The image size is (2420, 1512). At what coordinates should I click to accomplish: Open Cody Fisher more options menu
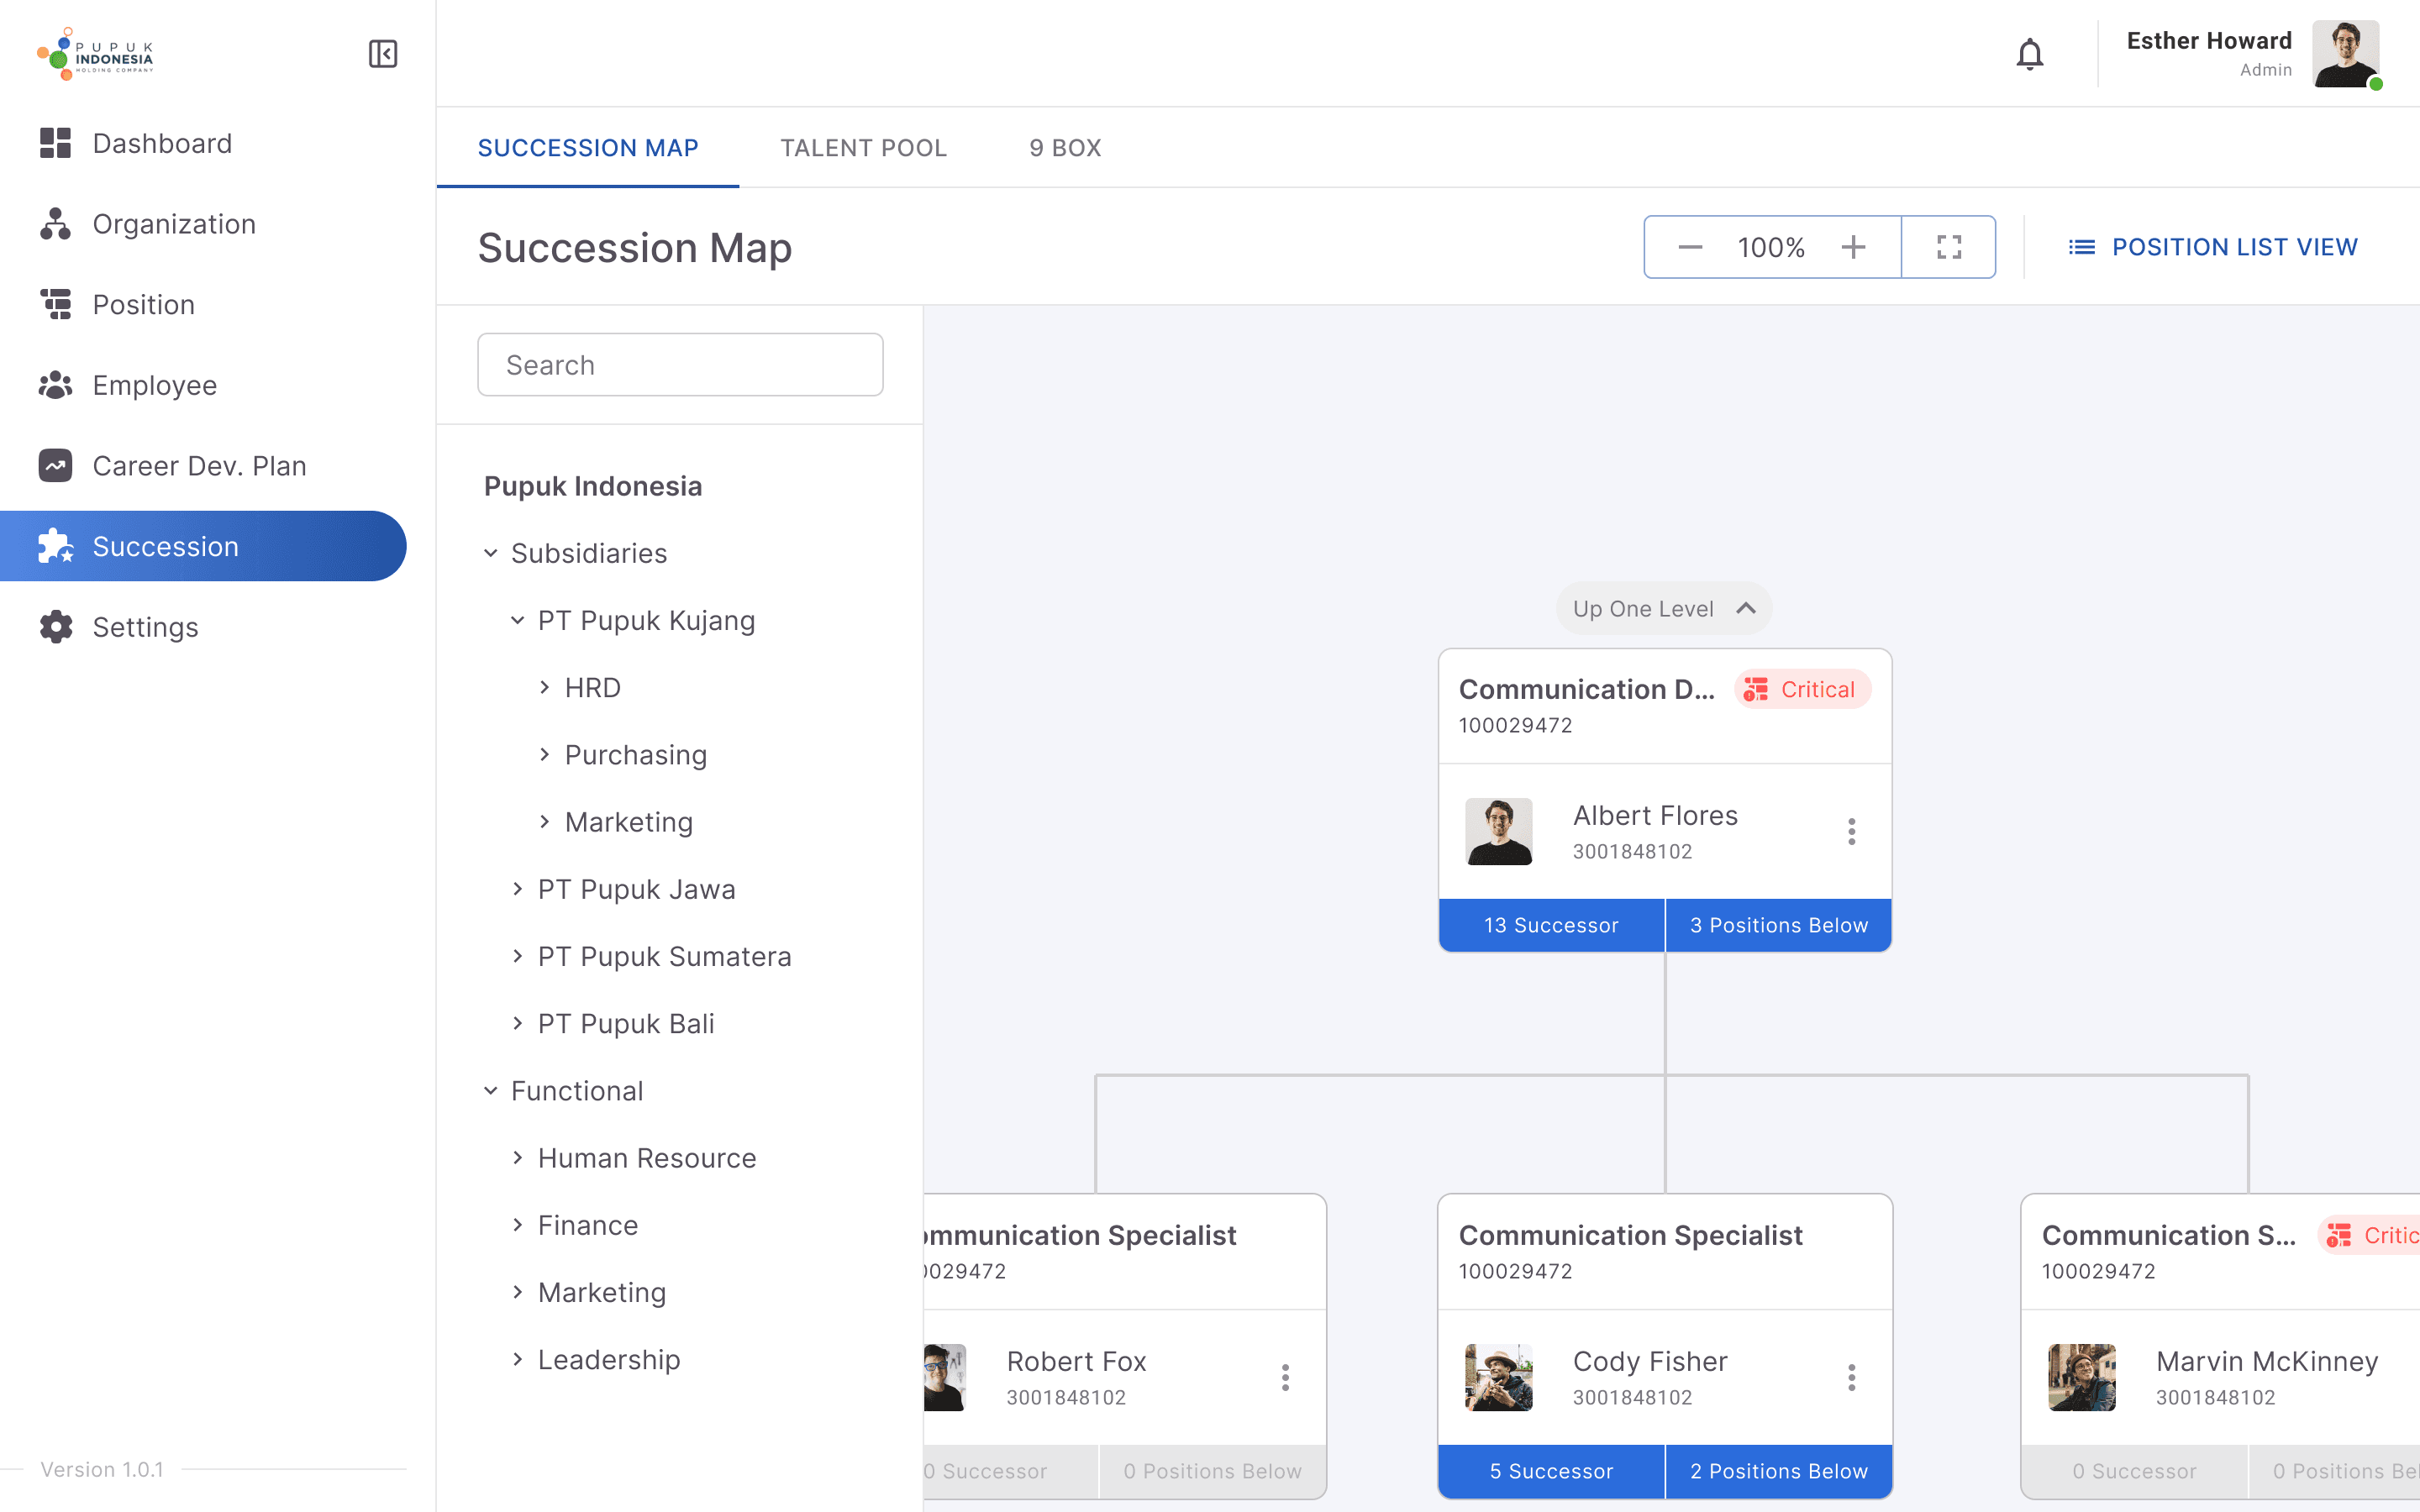tap(1852, 1378)
